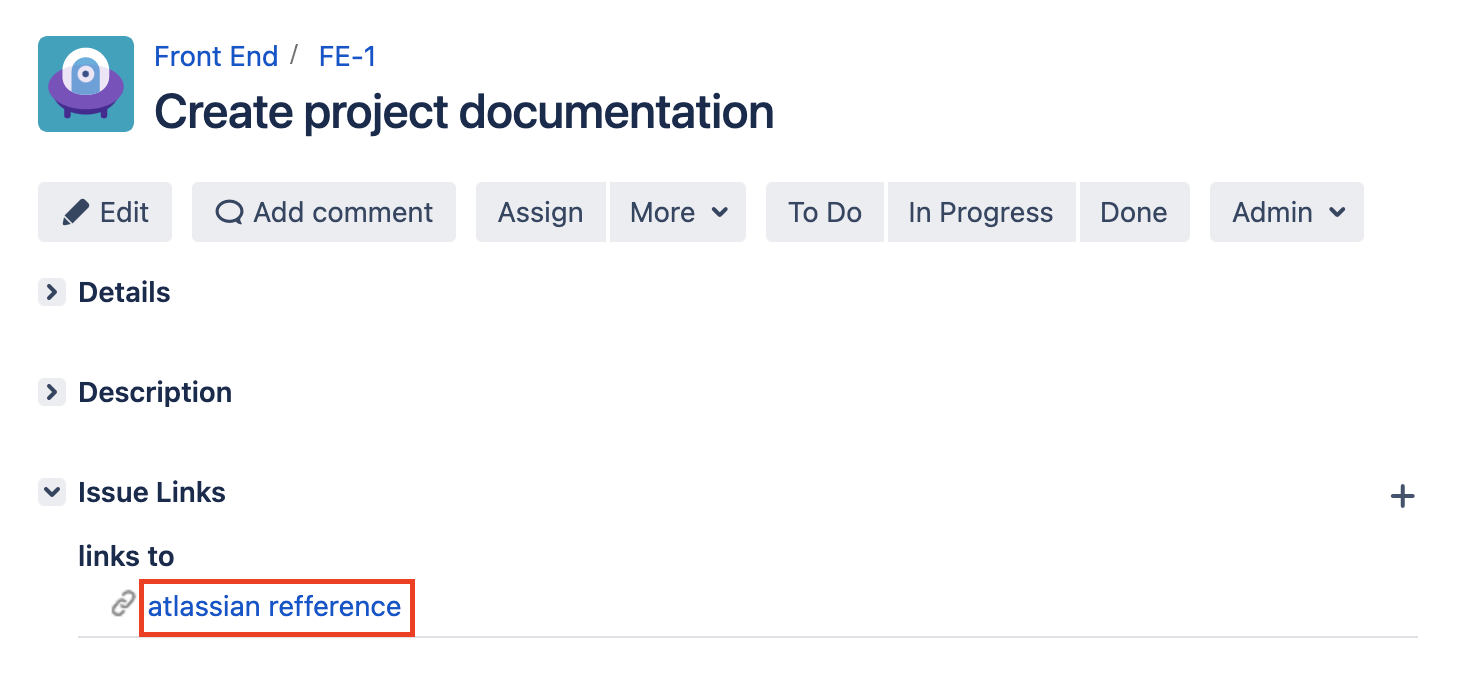The image size is (1462, 694).
Task: Set issue status to To Do
Action: [825, 212]
